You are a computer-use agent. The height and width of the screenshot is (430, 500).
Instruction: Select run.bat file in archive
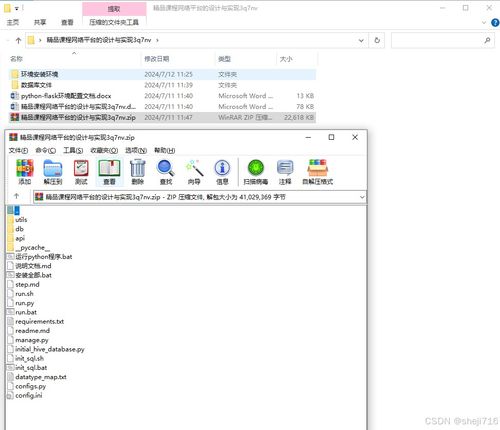coord(22,312)
